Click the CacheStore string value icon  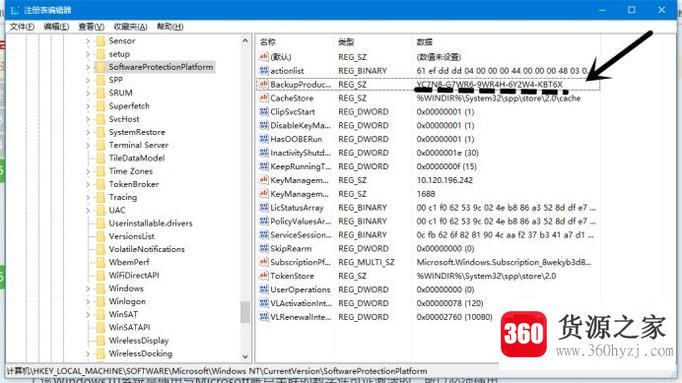[x=264, y=98]
